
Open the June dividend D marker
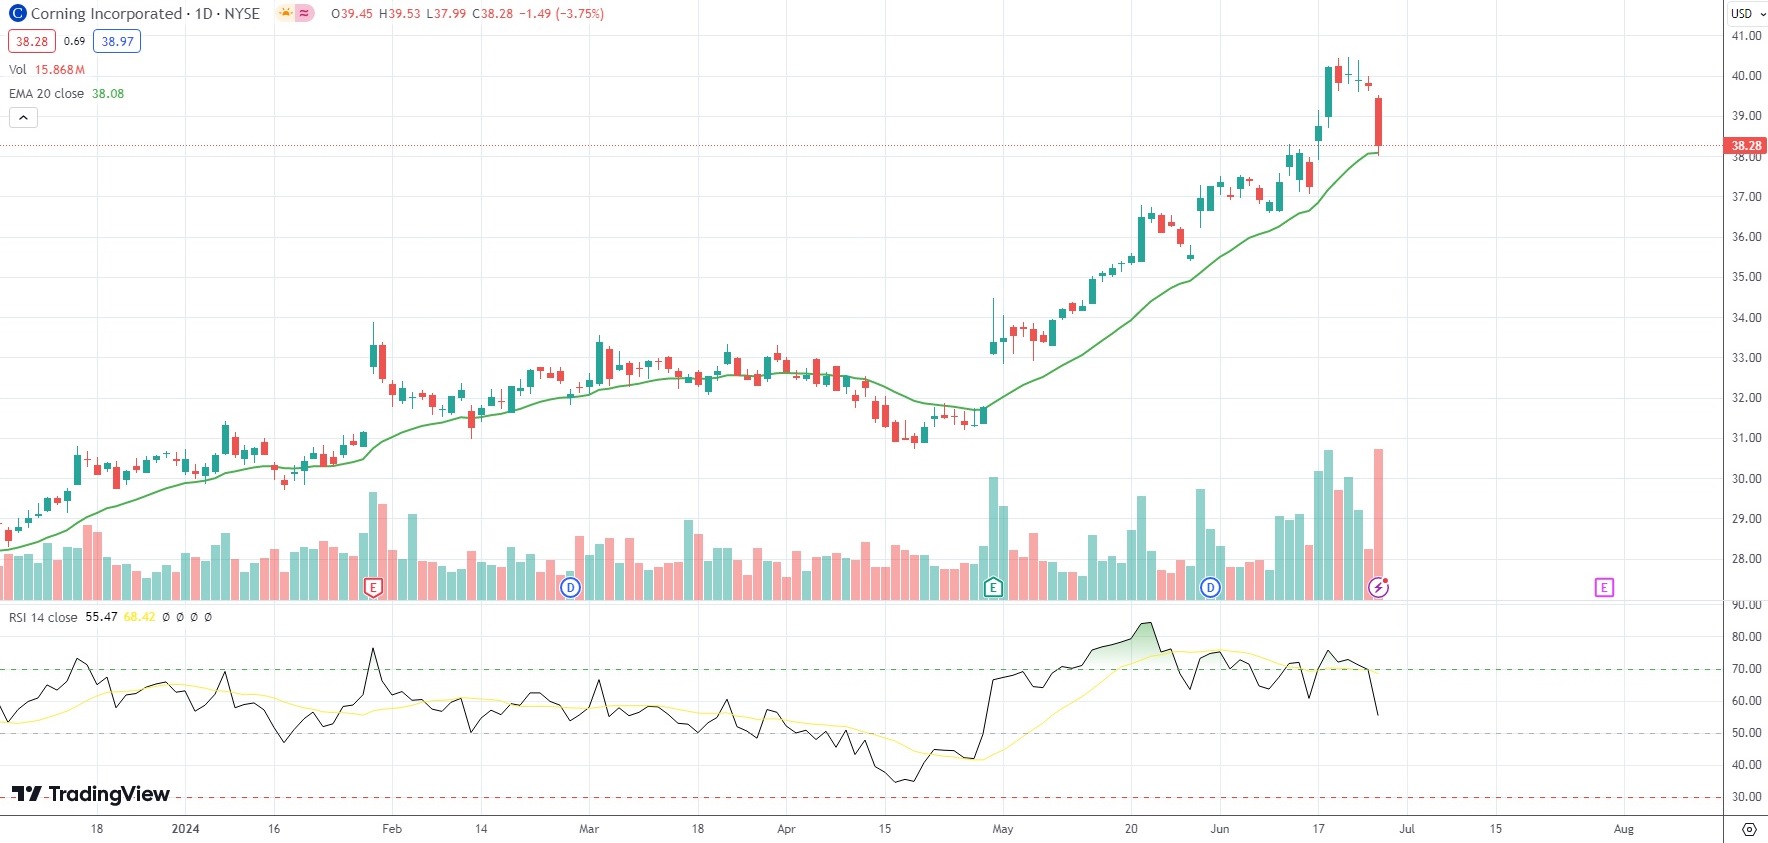pos(1210,588)
